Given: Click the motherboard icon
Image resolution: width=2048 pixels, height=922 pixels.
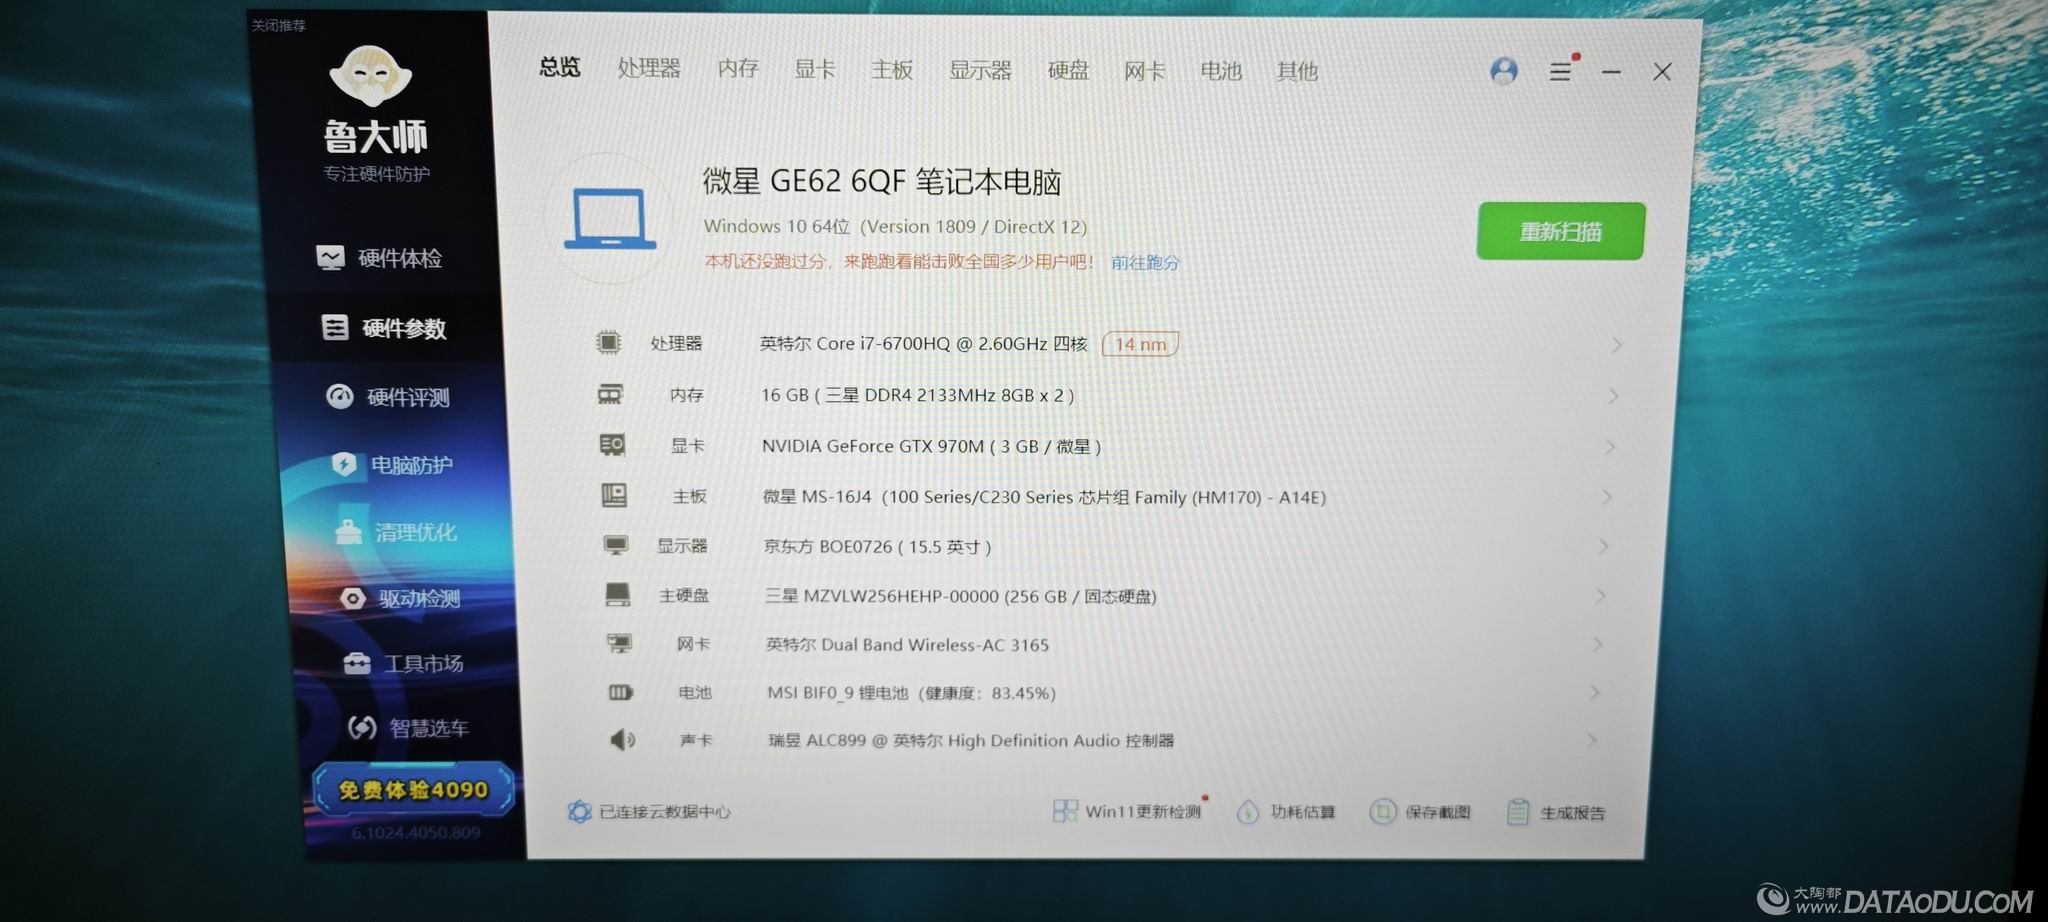Looking at the screenshot, I should tap(614, 494).
